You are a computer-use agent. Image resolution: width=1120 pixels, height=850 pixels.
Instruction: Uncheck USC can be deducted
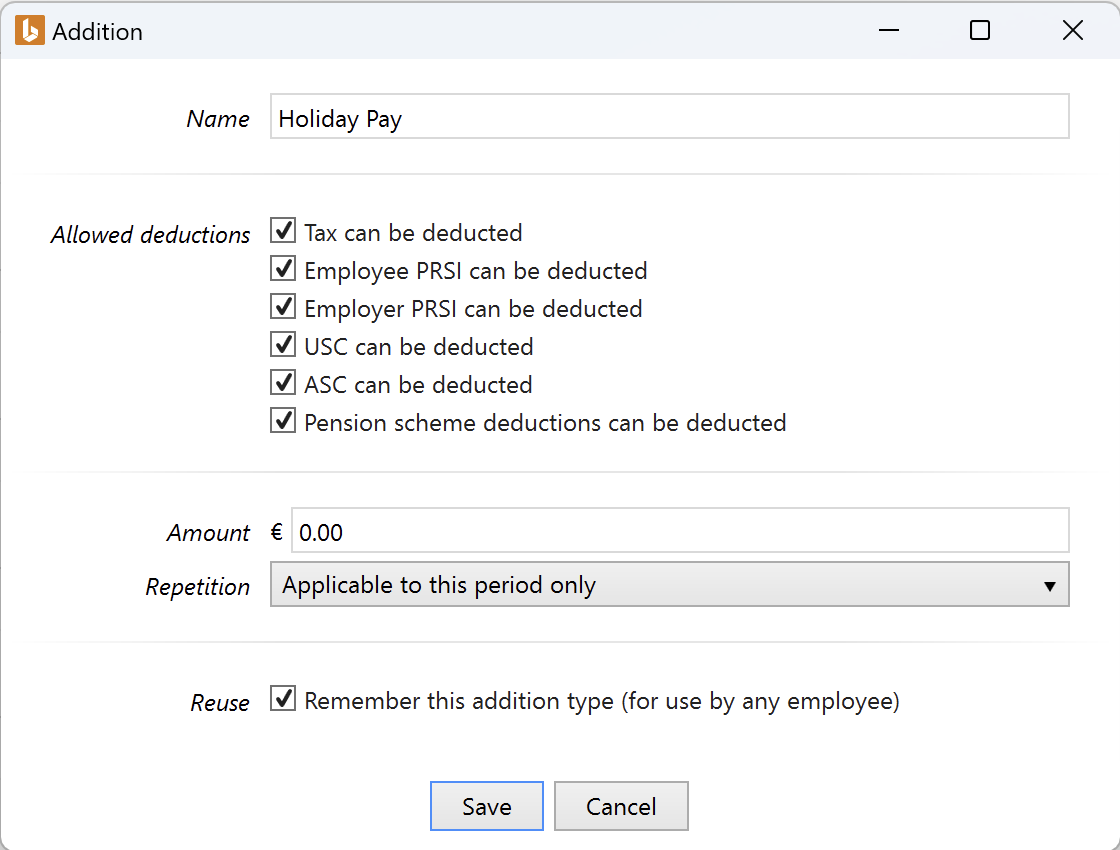pyautogui.click(x=283, y=344)
